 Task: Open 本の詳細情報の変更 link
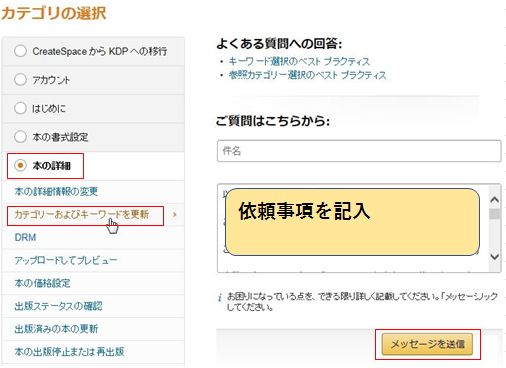[56, 191]
